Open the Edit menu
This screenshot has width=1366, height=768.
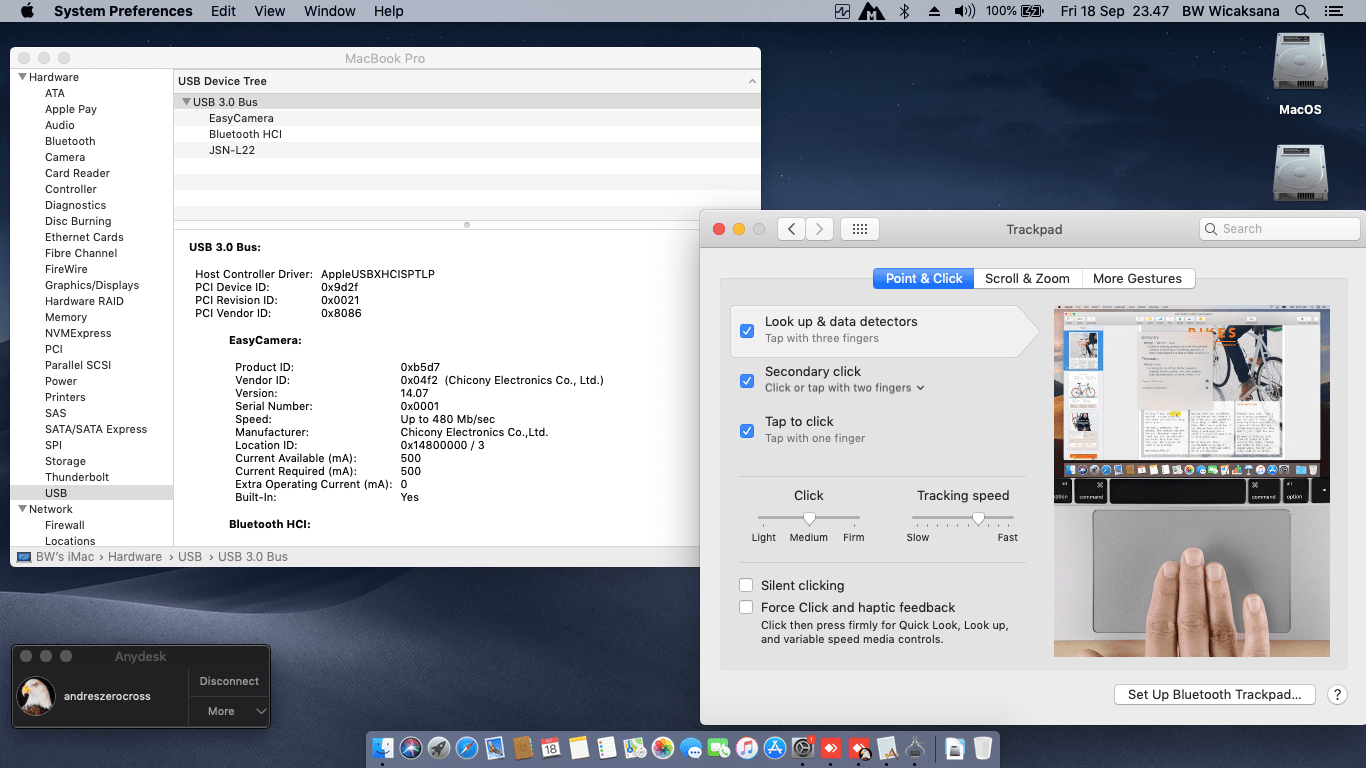click(x=224, y=11)
